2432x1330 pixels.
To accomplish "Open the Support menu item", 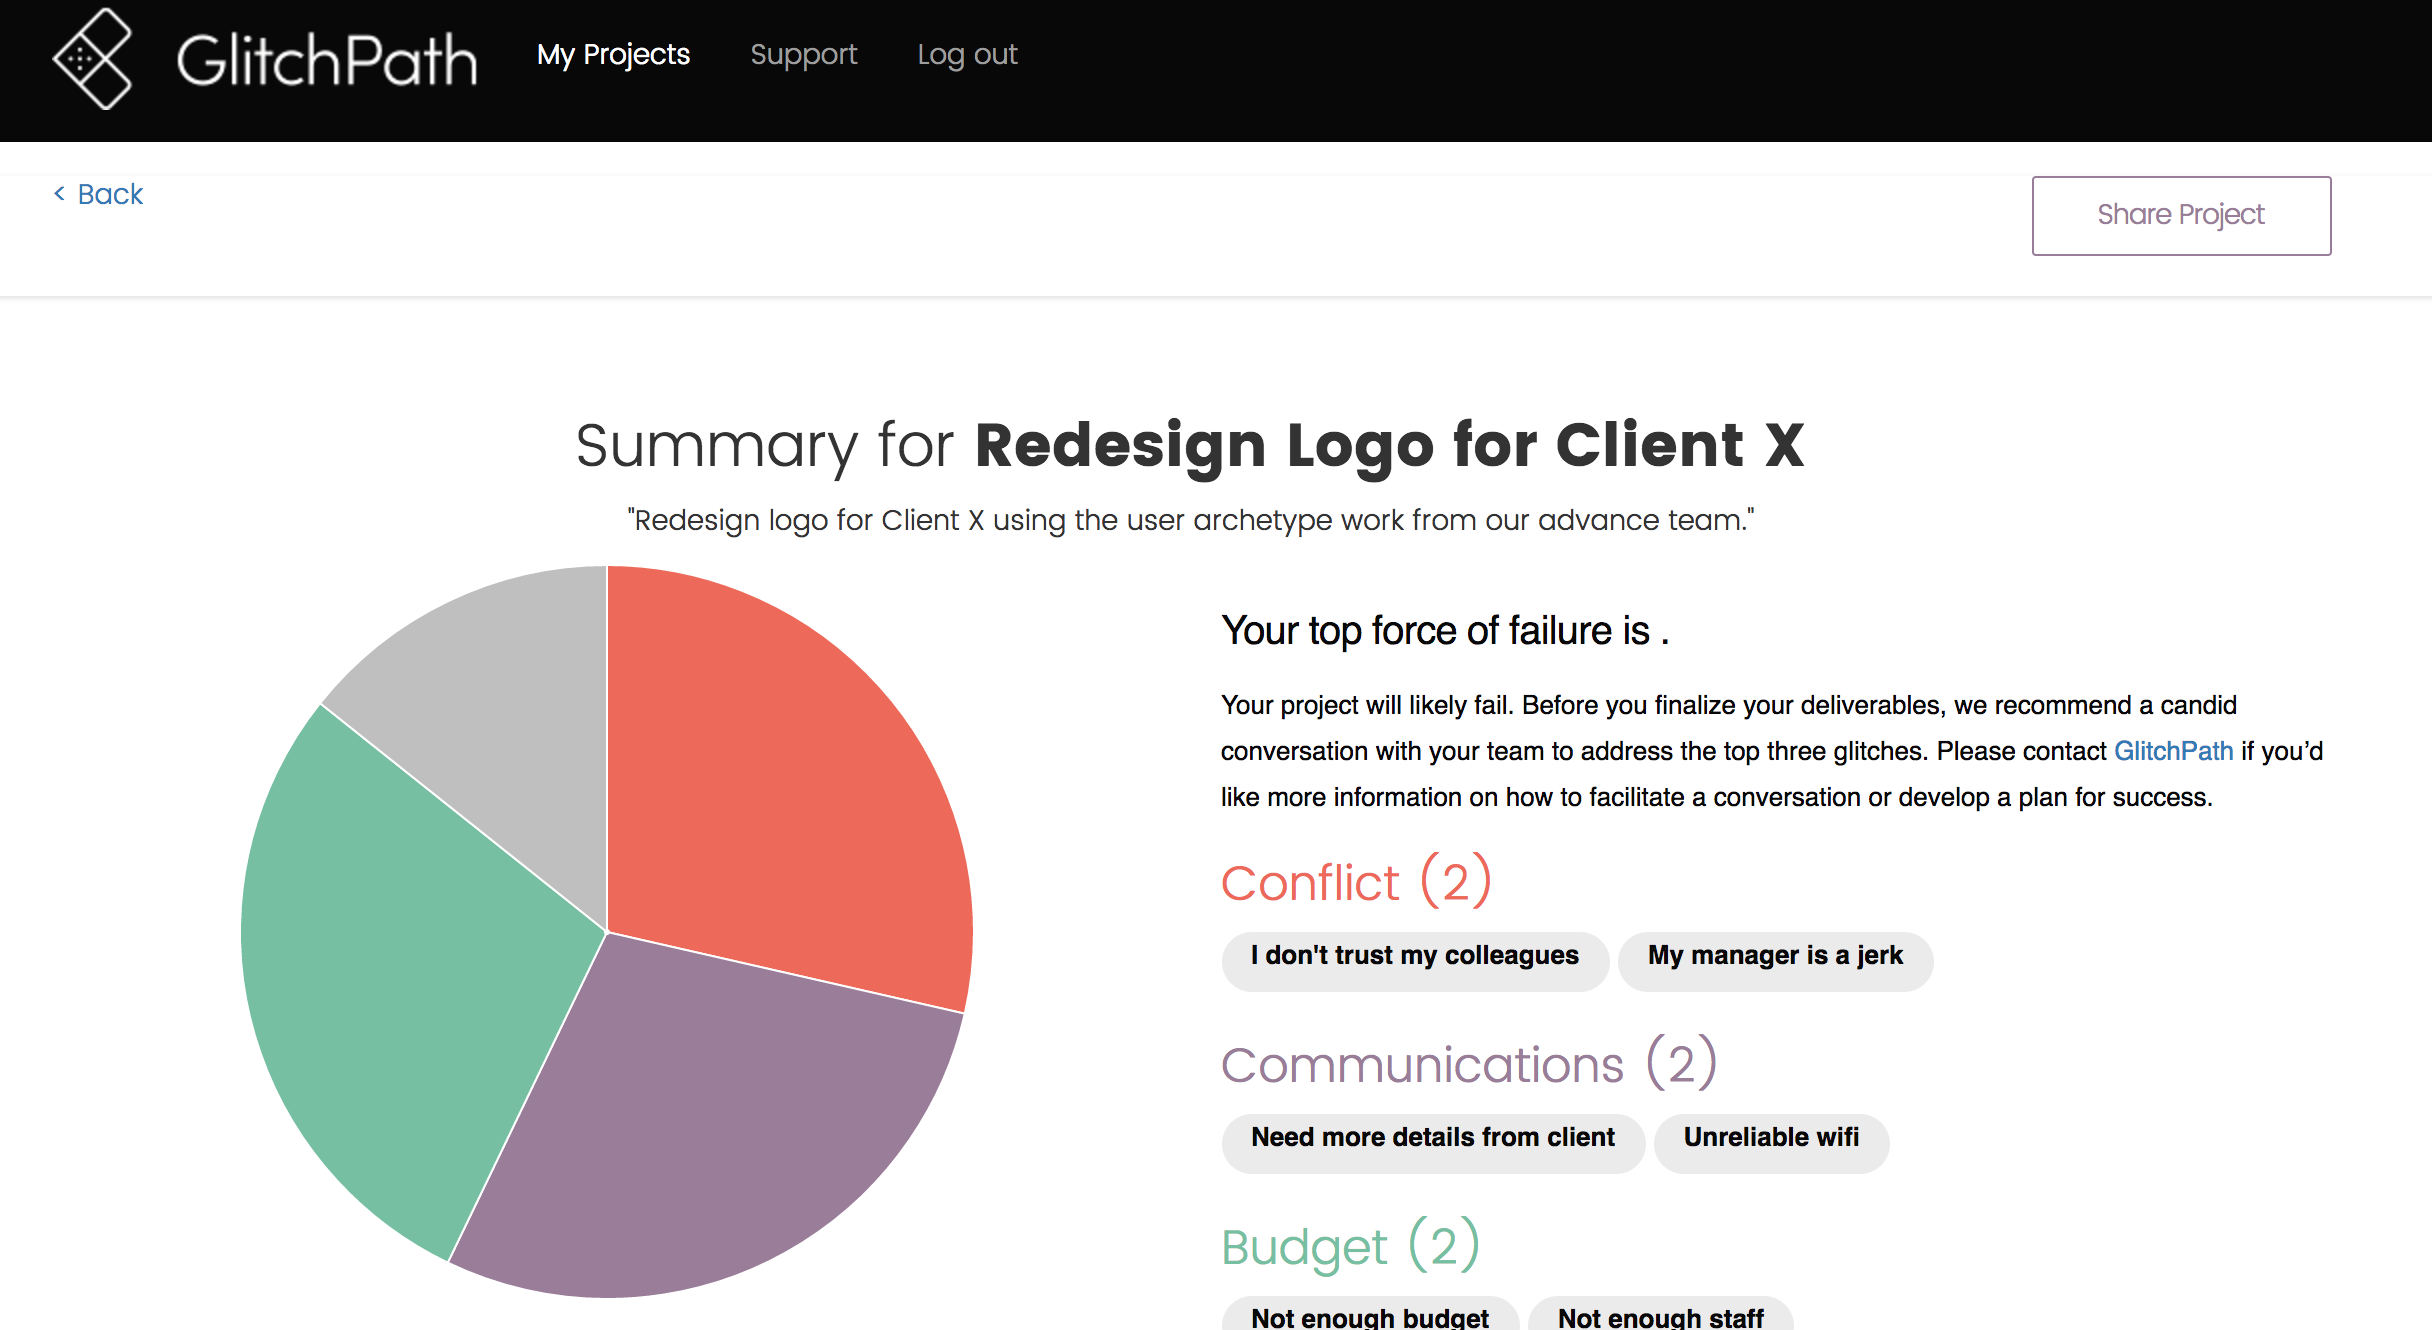I will (x=803, y=54).
